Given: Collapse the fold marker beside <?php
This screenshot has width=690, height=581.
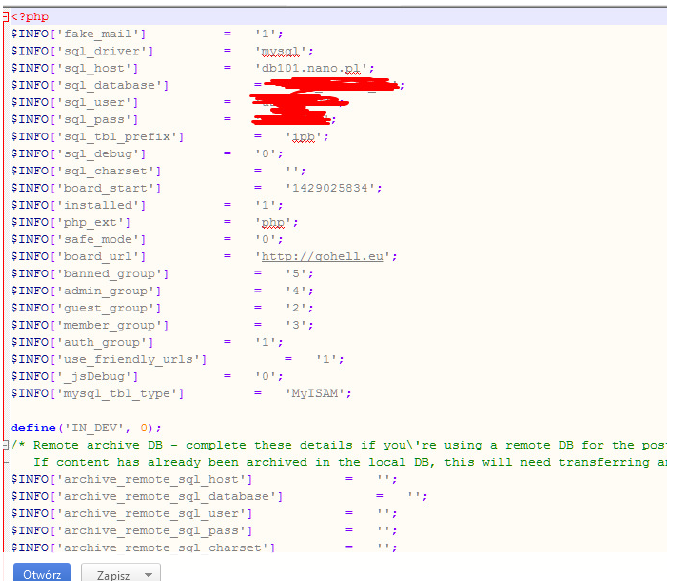Looking at the screenshot, I should coord(6,17).
